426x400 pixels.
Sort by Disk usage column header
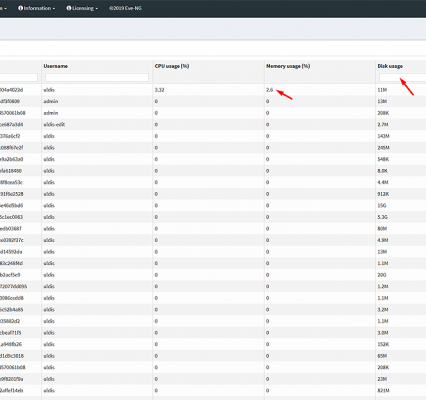pyautogui.click(x=390, y=66)
